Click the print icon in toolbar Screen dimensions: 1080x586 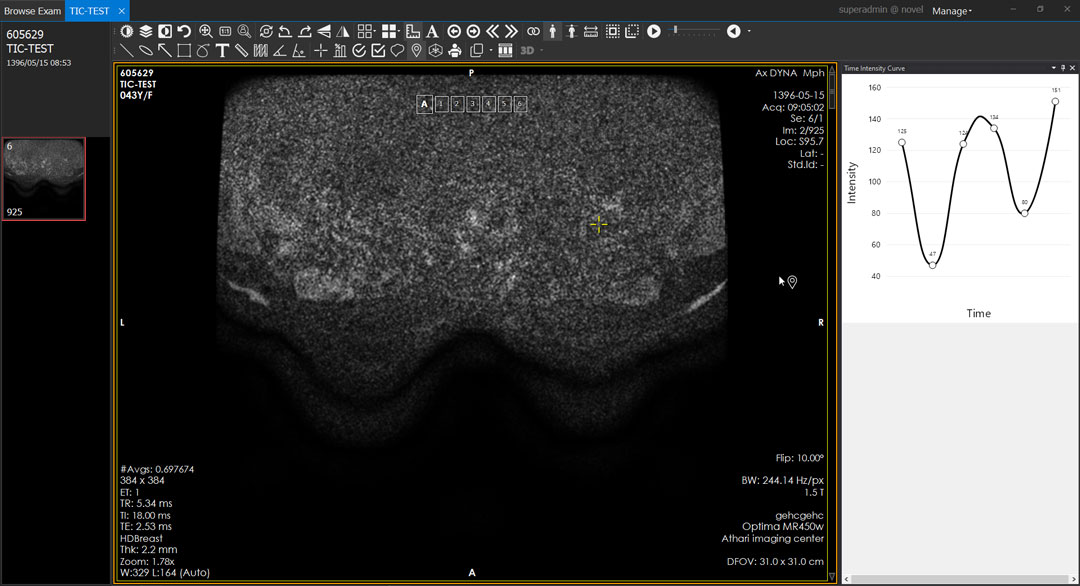click(x=455, y=50)
